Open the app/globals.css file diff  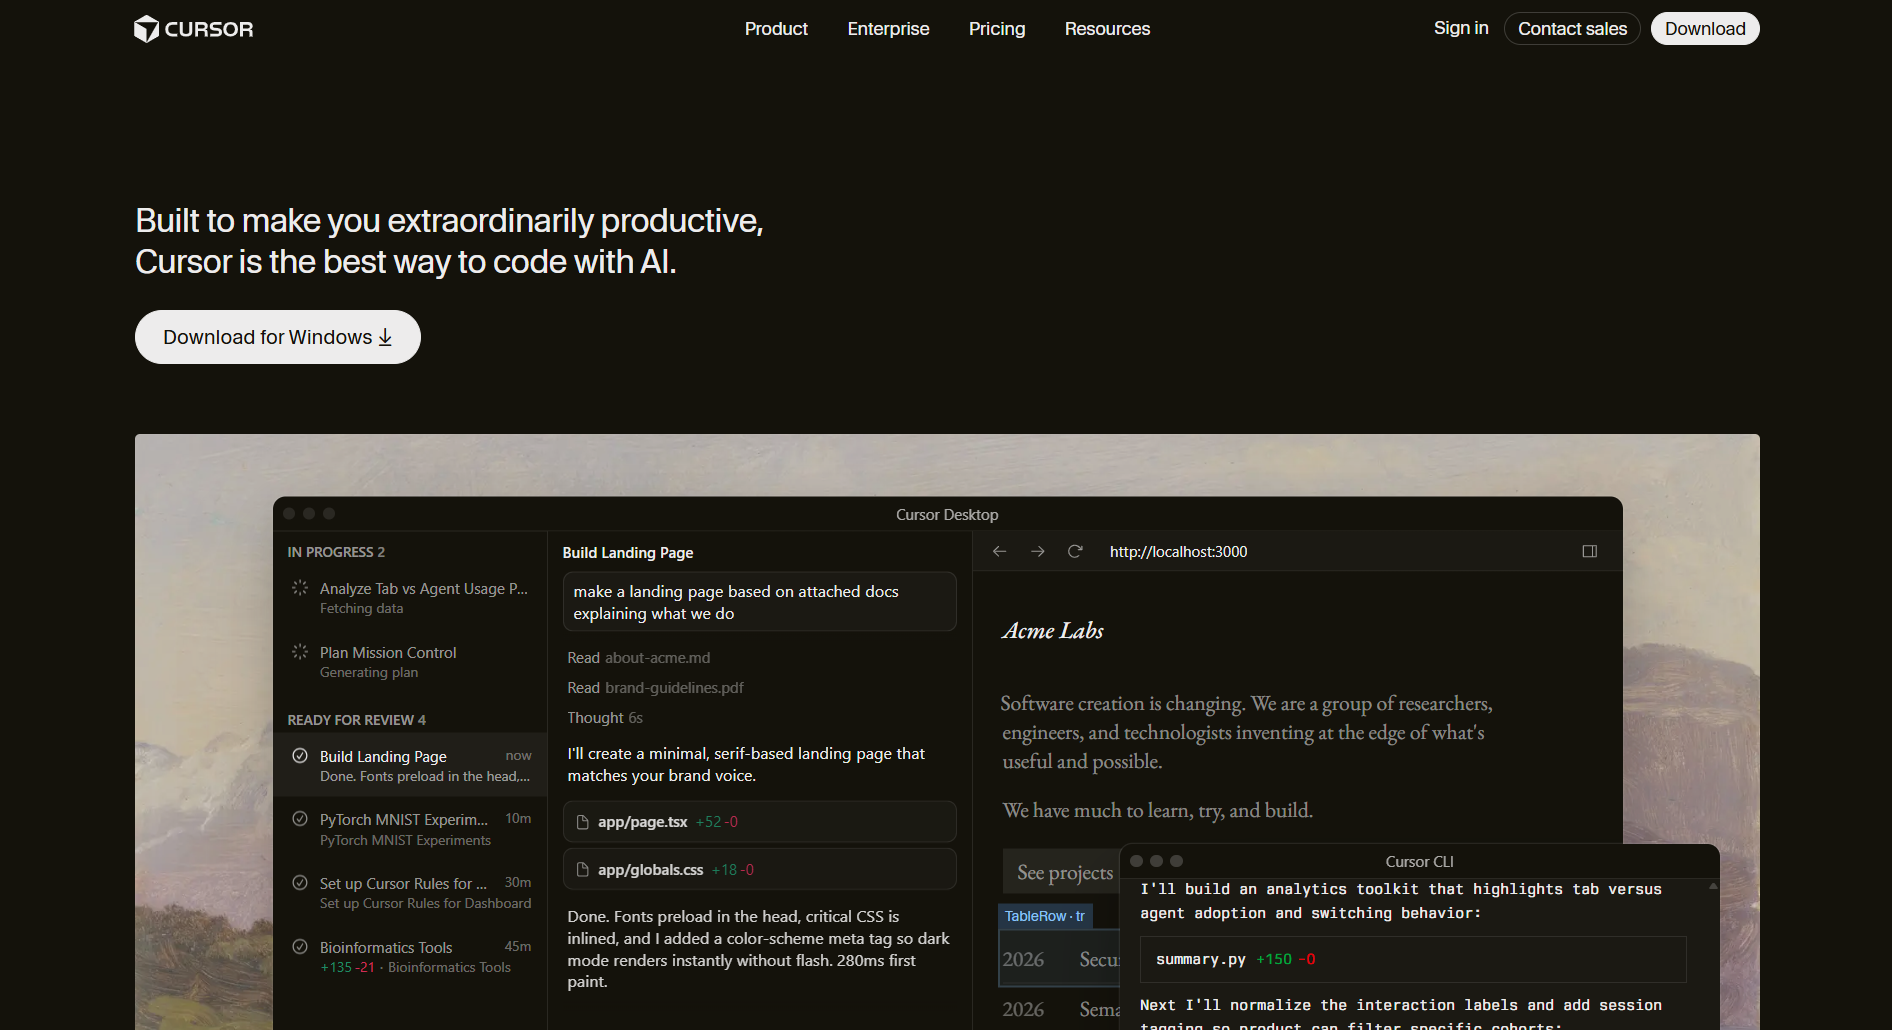tap(759, 870)
